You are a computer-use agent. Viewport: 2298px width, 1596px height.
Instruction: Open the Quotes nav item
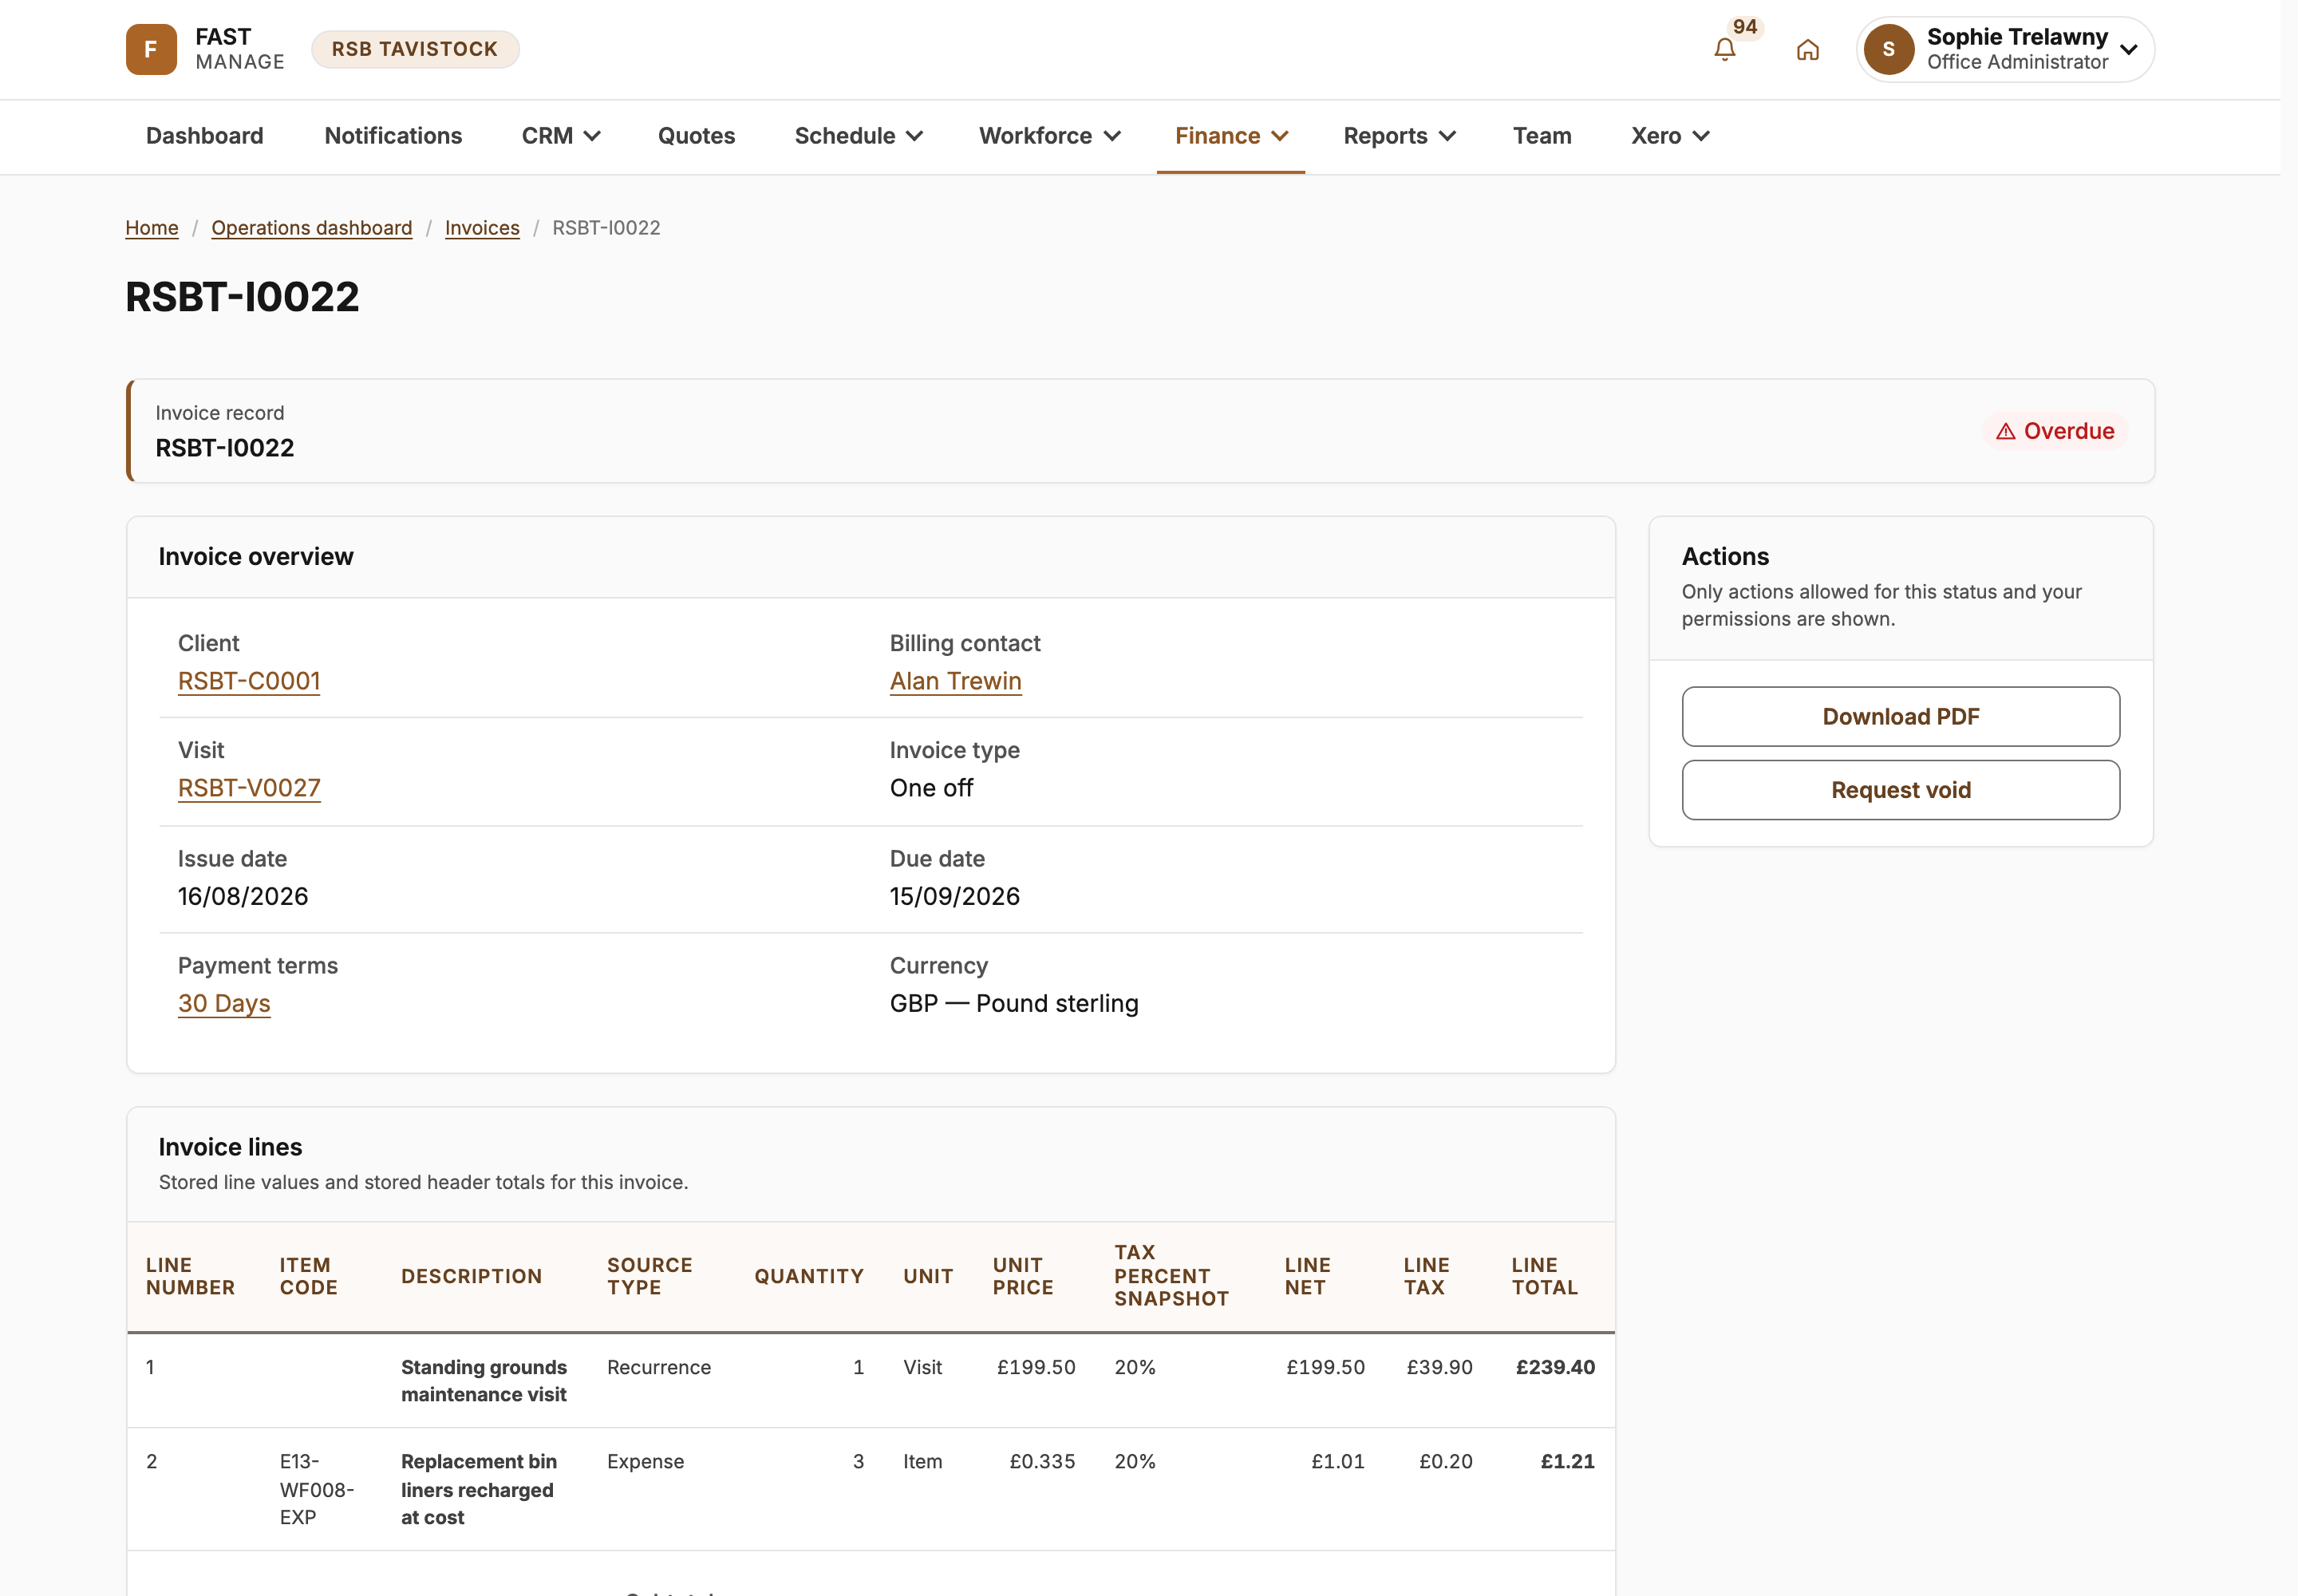(x=696, y=136)
